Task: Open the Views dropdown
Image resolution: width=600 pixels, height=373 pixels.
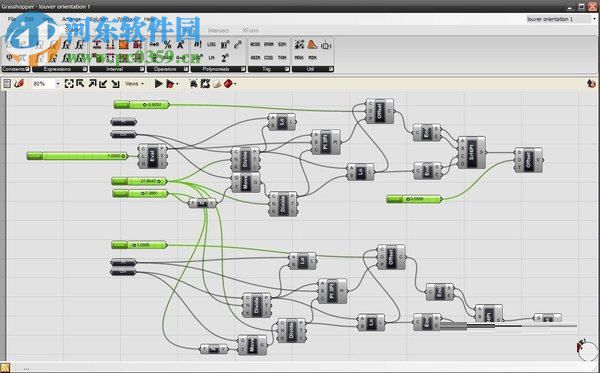Action: pyautogui.click(x=134, y=83)
